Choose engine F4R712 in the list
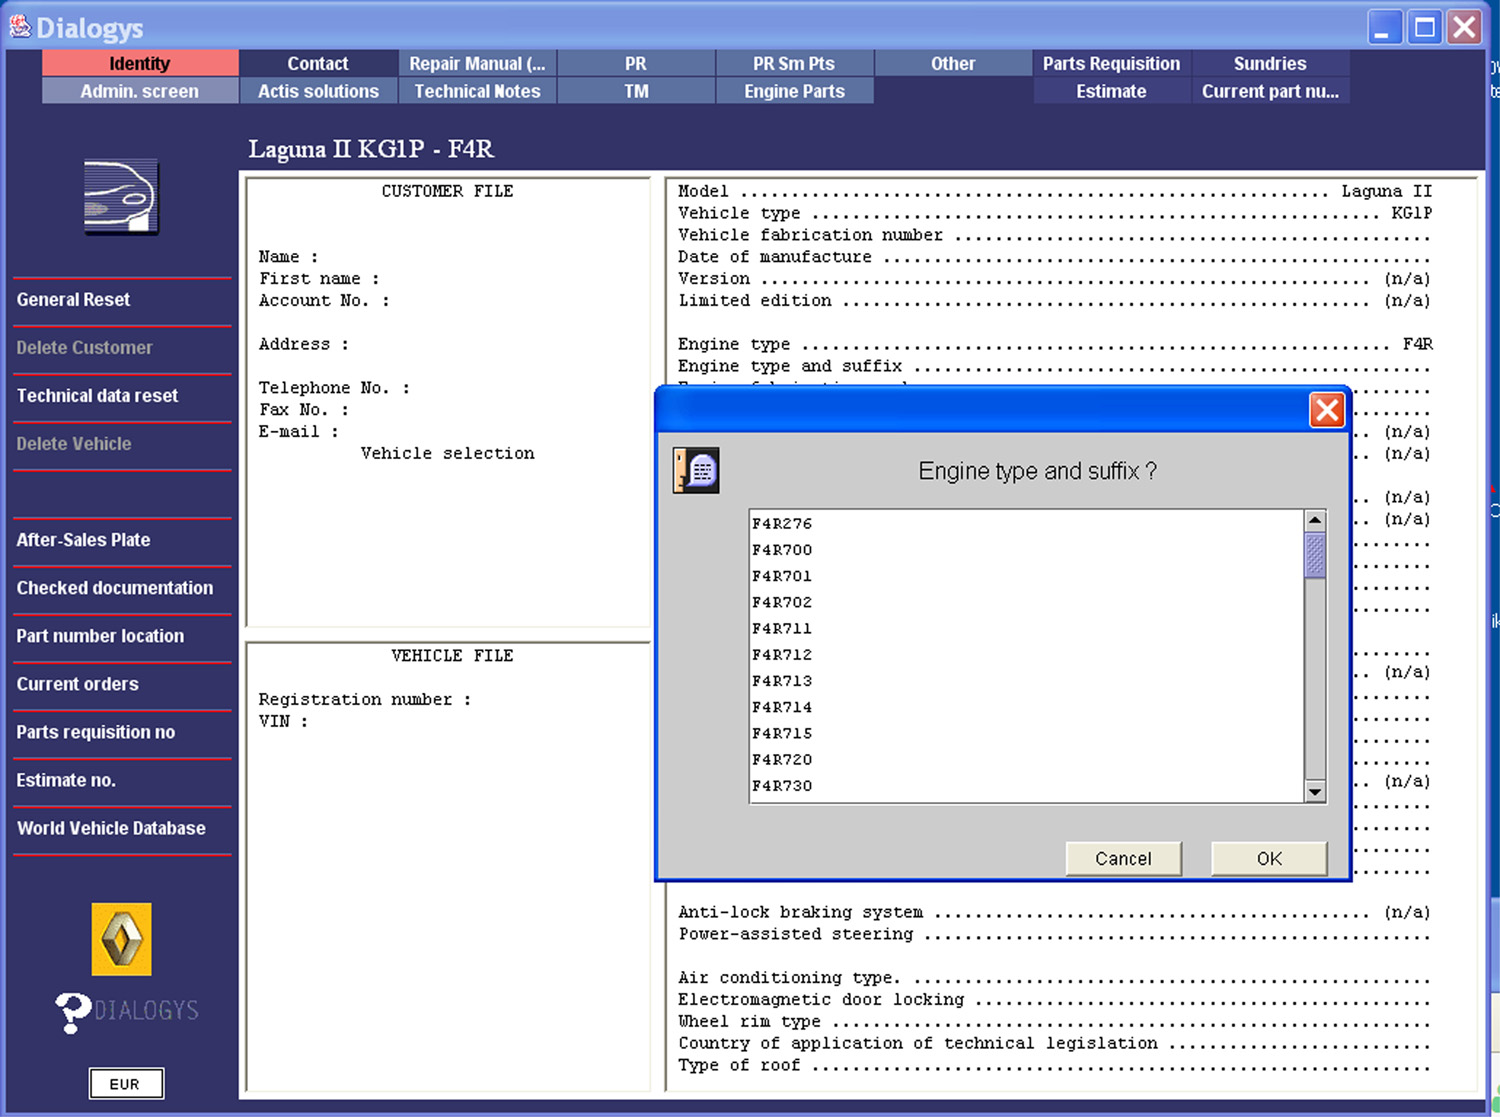The height and width of the screenshot is (1117, 1500). [x=1027, y=655]
